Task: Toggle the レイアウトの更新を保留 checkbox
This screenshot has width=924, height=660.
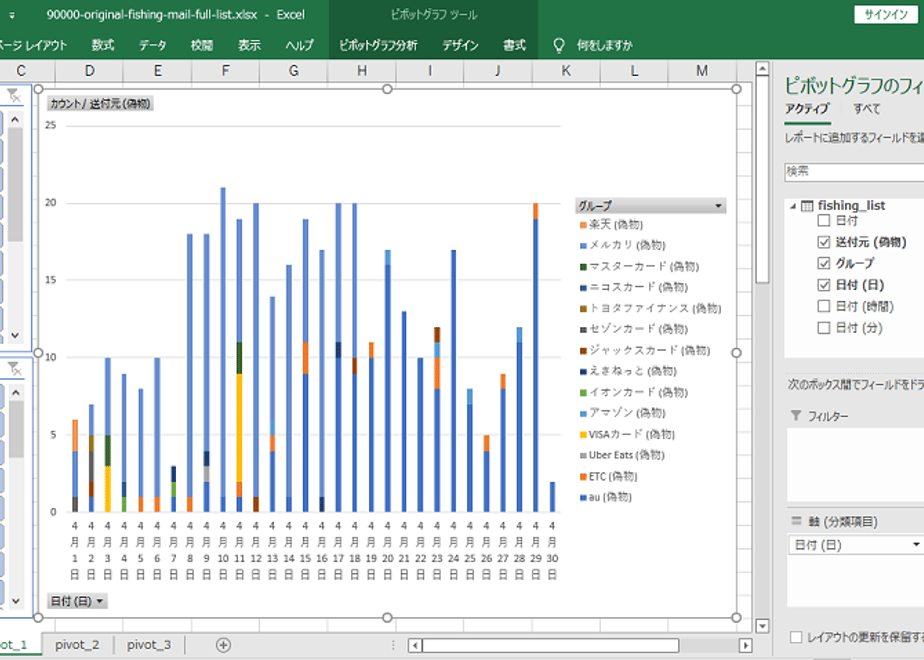Action: (796, 637)
